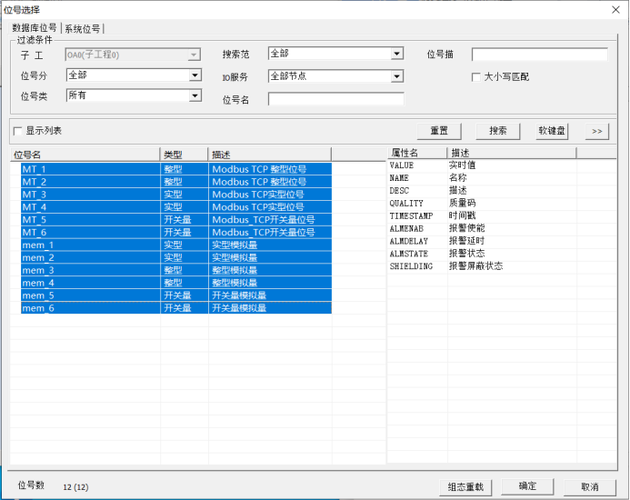Toggle the 显示列表 checkbox
Image resolution: width=630 pixels, height=500 pixels.
18,131
